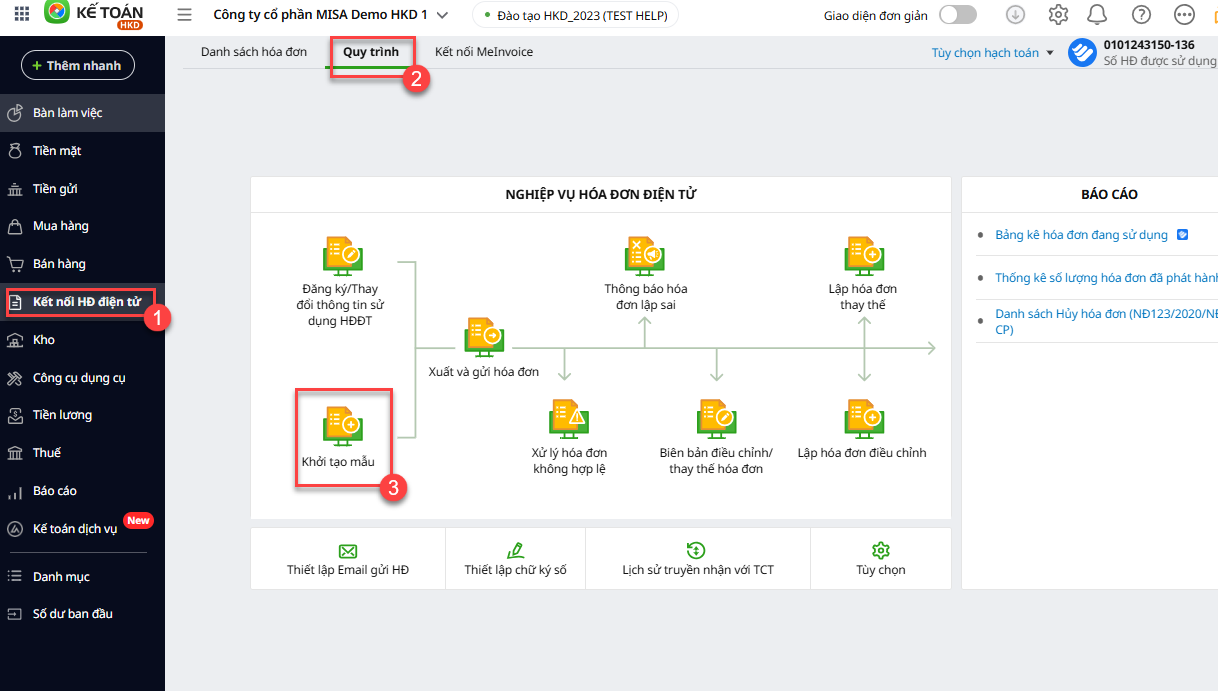This screenshot has height=691, width=1218.
Task: Select Tiền lương in the sidebar
Action: (x=62, y=415)
